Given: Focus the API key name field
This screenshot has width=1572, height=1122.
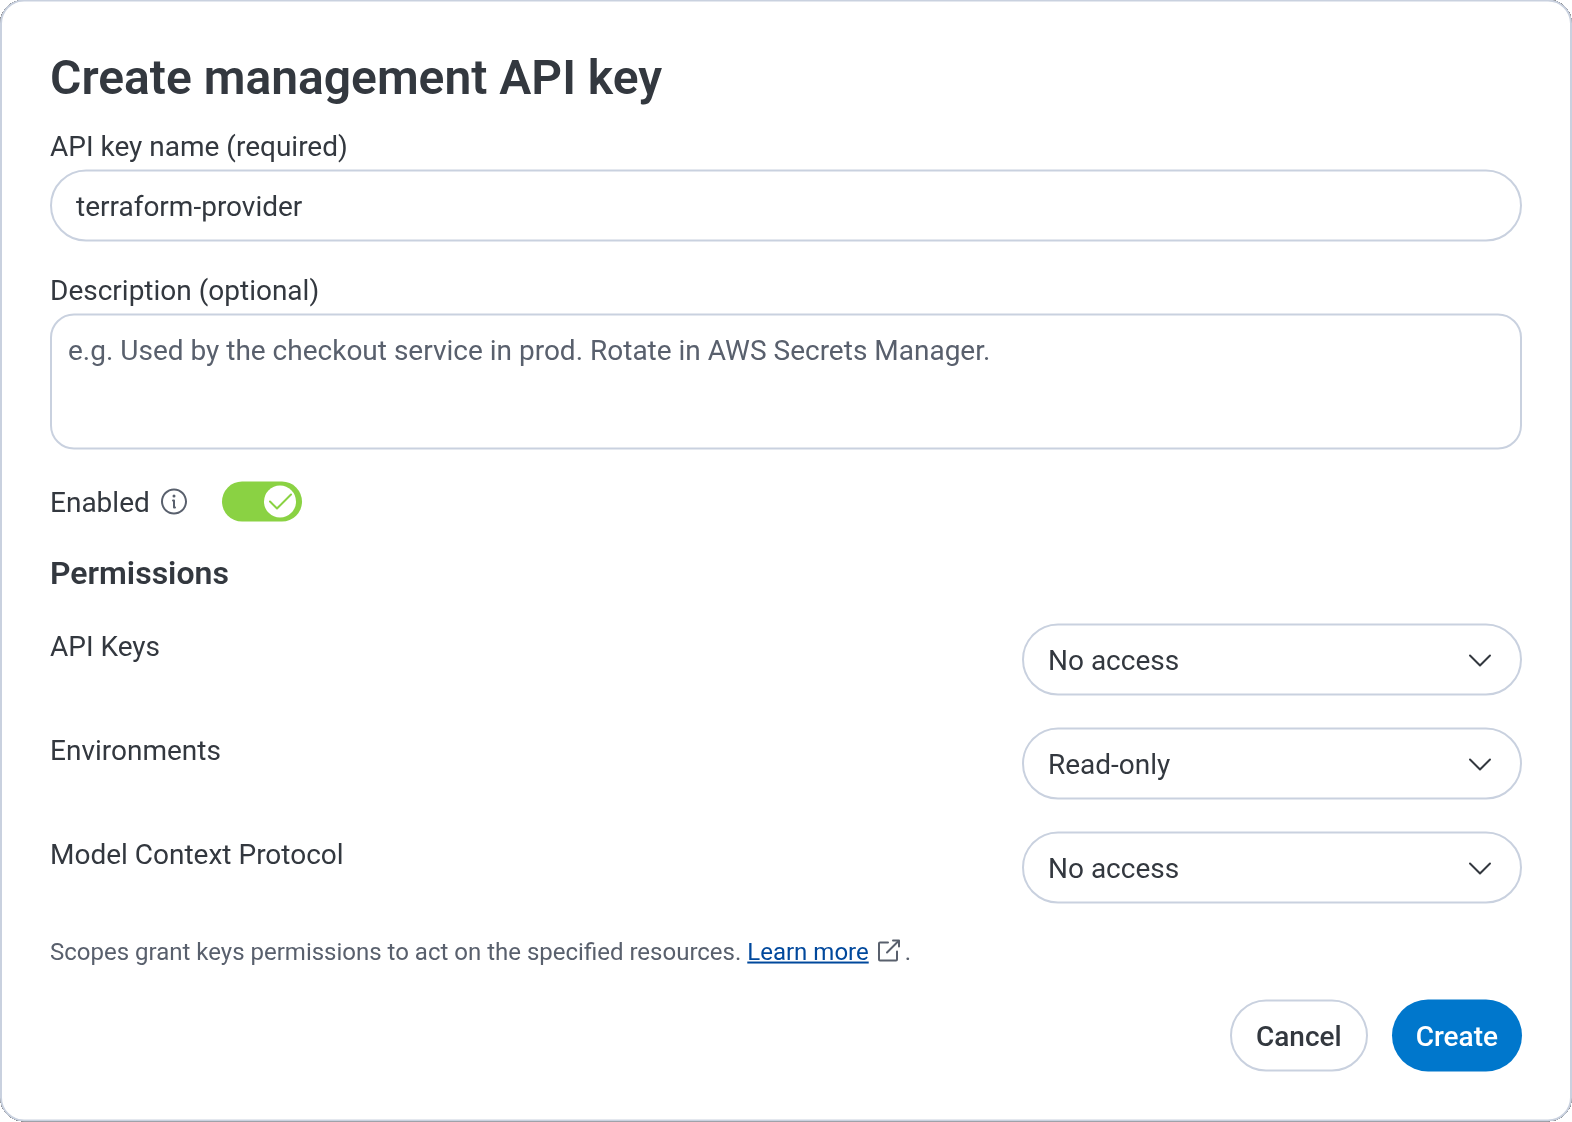Looking at the screenshot, I should point(786,206).
